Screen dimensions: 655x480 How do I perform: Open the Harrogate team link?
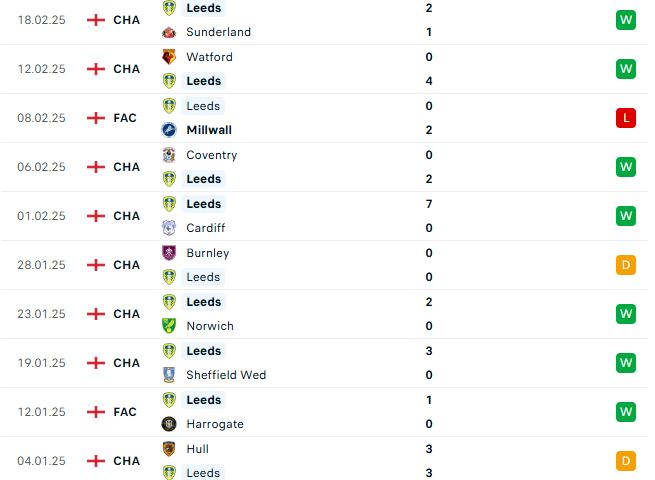click(215, 424)
